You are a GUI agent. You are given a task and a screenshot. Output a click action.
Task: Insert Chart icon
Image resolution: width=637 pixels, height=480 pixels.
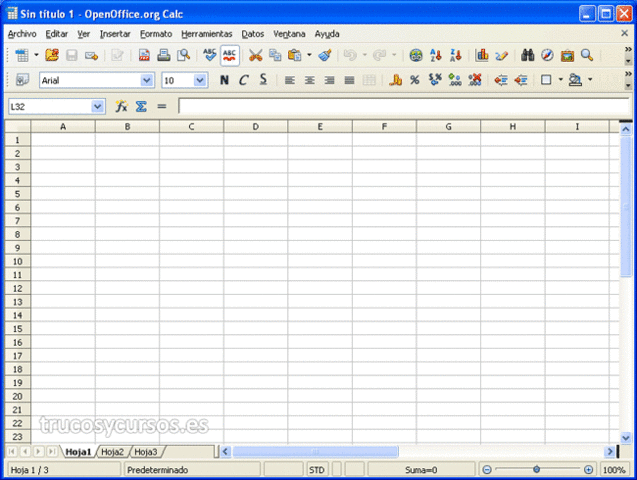coord(482,55)
